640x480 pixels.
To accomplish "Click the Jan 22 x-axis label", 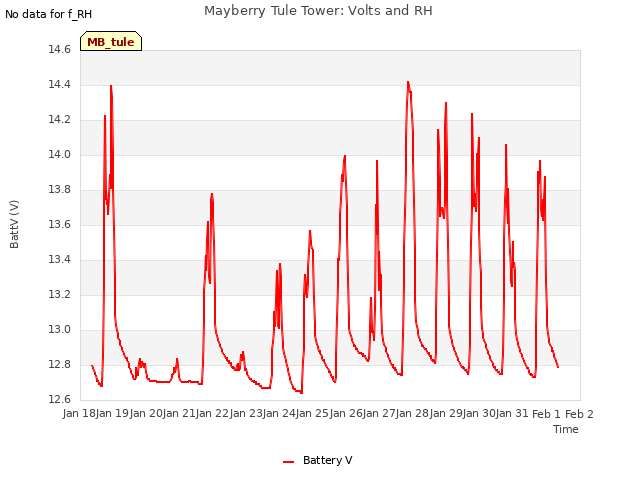I will click(x=213, y=414).
